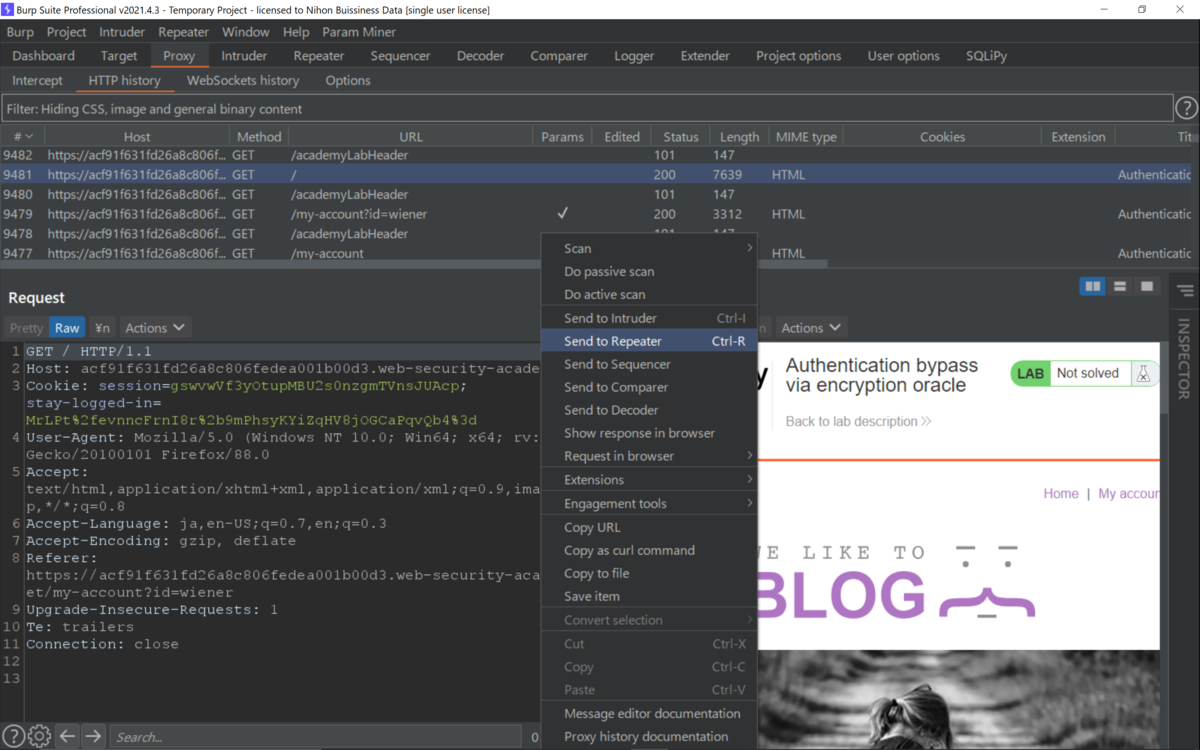This screenshot has height=750, width=1200.
Task: Switch to WebSockets history sub-tab
Action: click(243, 80)
